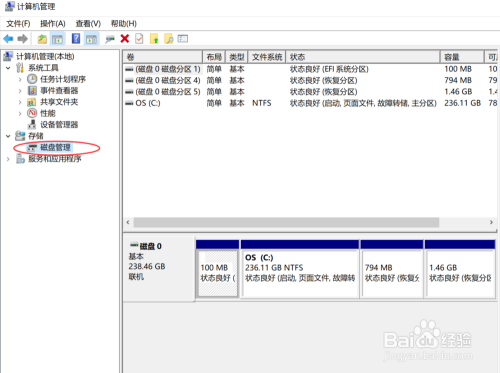Select 事件查看器 in the tree
The height and width of the screenshot is (373, 500).
tap(59, 91)
